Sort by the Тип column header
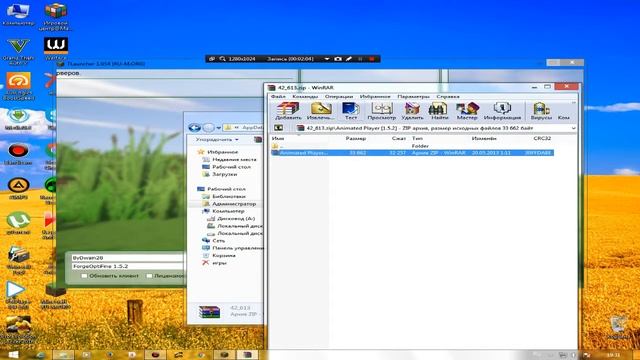 tap(417, 138)
